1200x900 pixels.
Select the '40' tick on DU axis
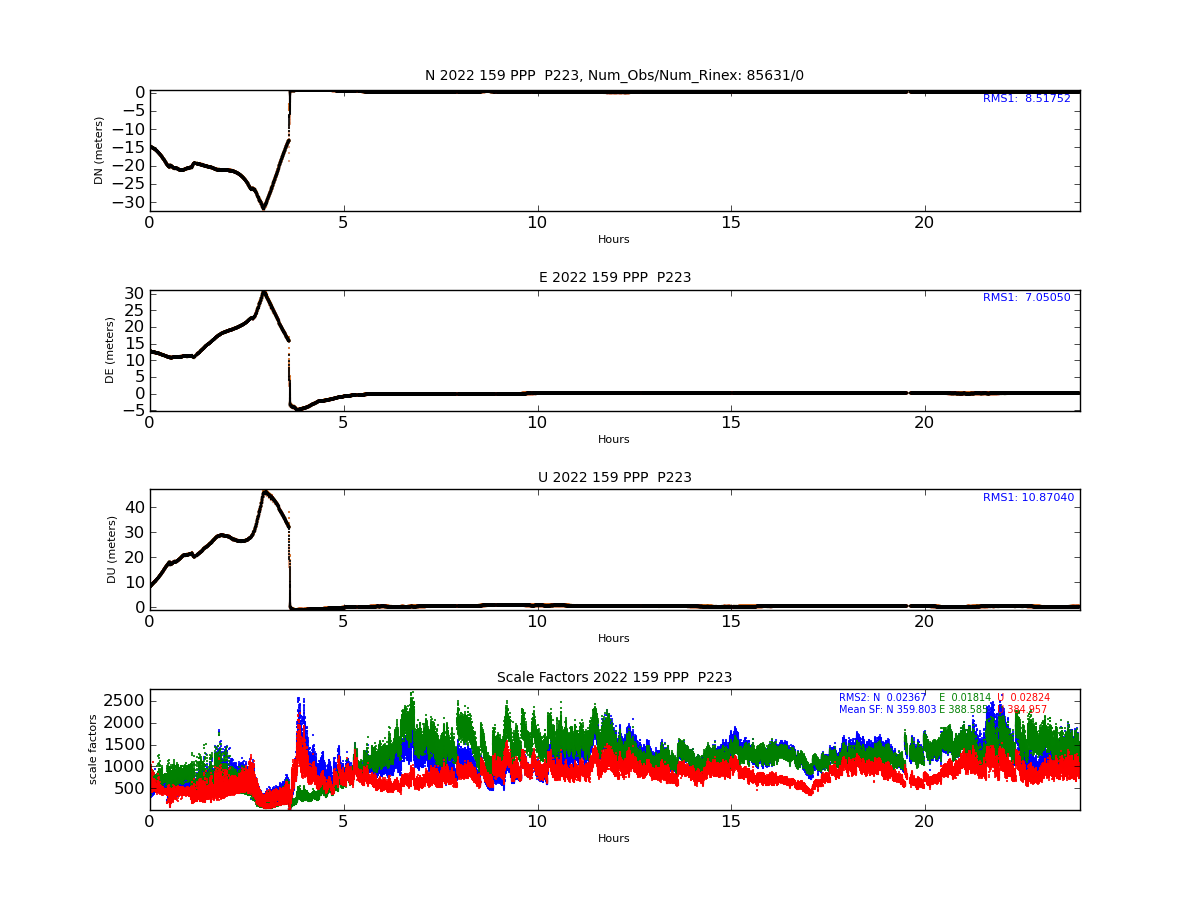135,507
